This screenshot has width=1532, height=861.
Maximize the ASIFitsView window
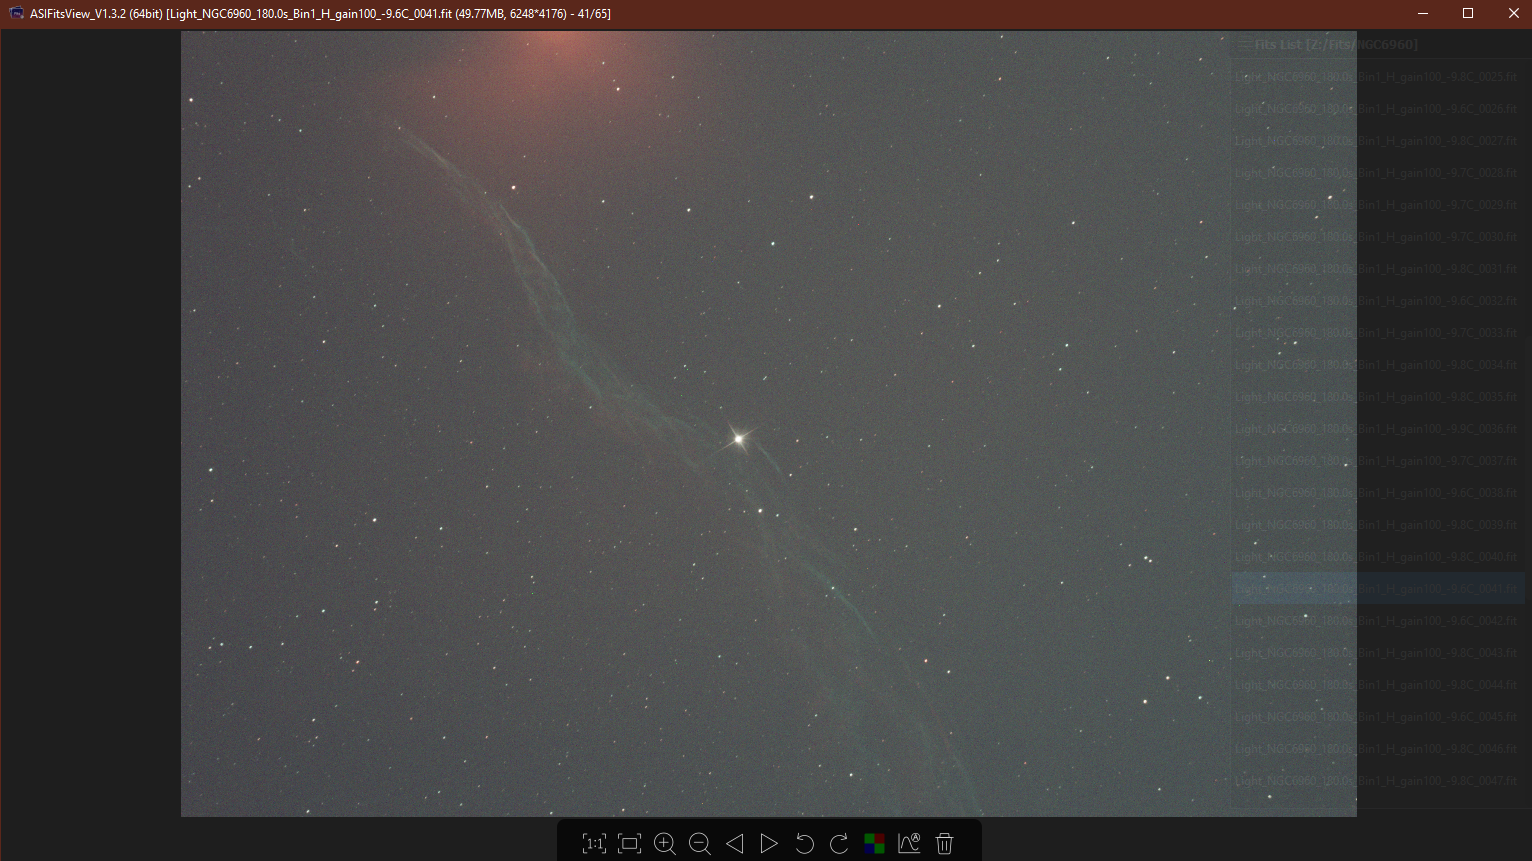tap(1468, 14)
